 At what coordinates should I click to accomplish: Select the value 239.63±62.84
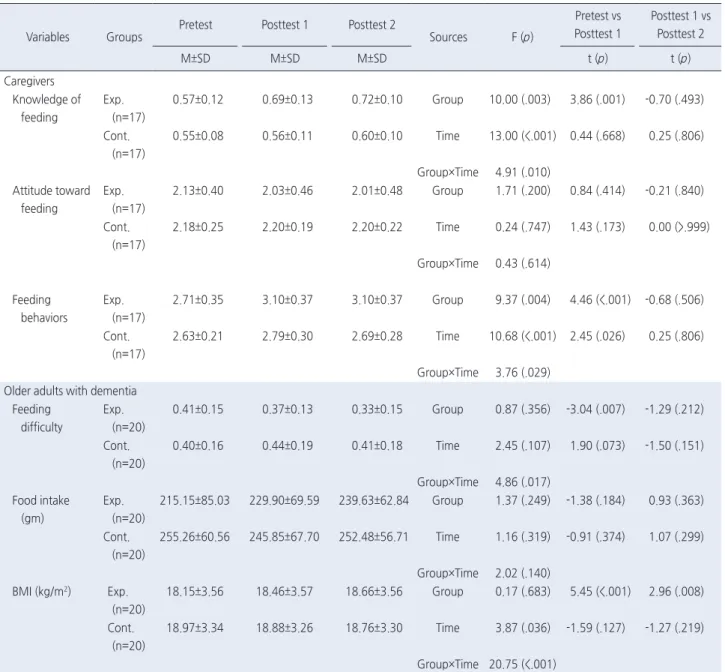[x=374, y=500]
